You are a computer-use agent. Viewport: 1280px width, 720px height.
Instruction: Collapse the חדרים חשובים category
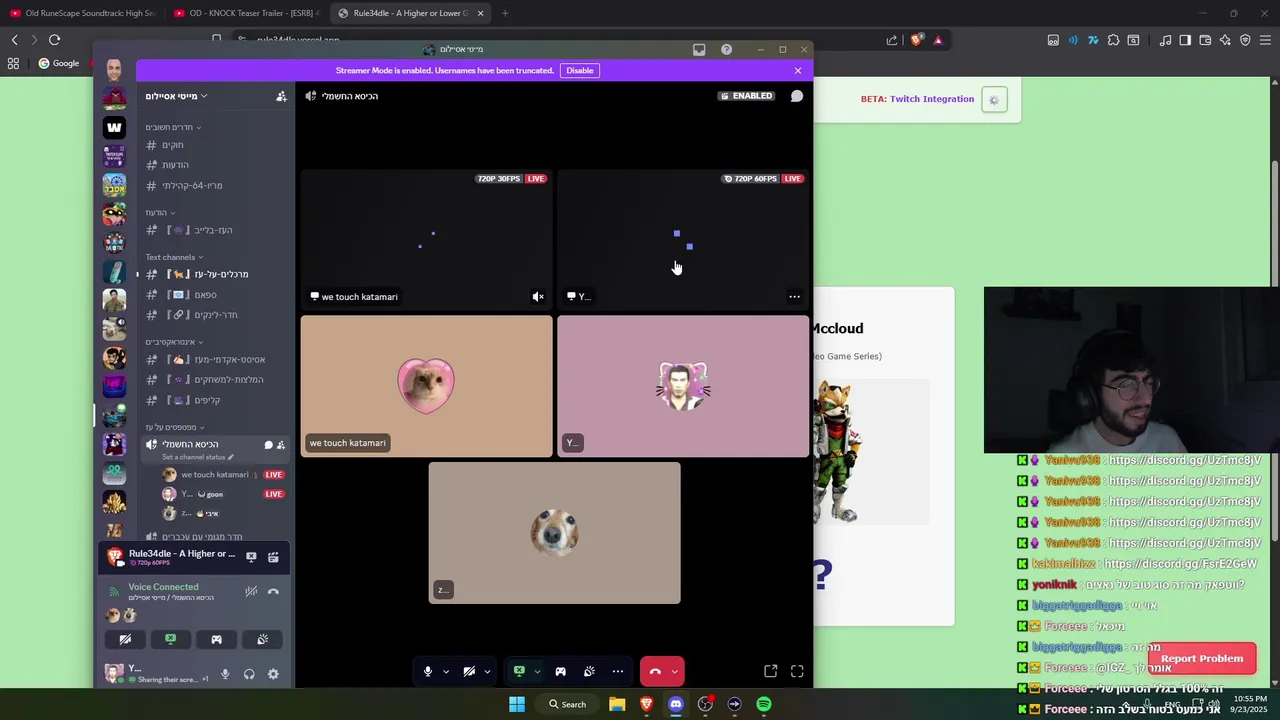(173, 127)
